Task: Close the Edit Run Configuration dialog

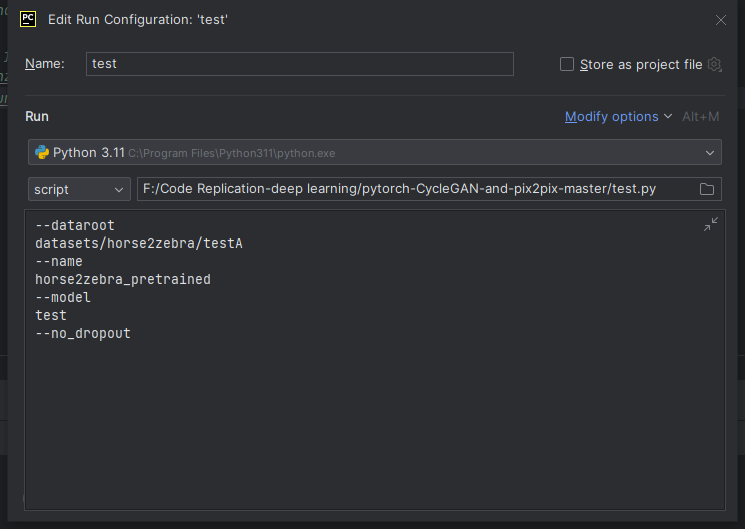Action: pyautogui.click(x=720, y=20)
